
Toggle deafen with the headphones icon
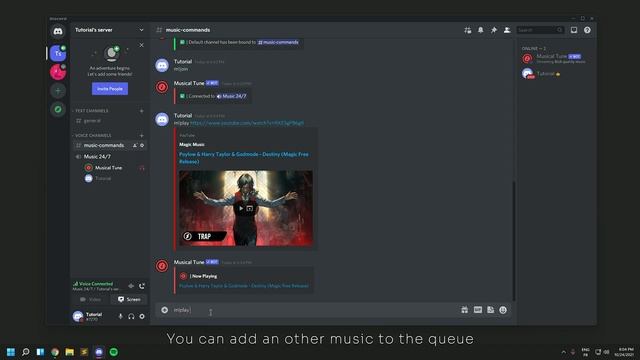click(x=131, y=316)
